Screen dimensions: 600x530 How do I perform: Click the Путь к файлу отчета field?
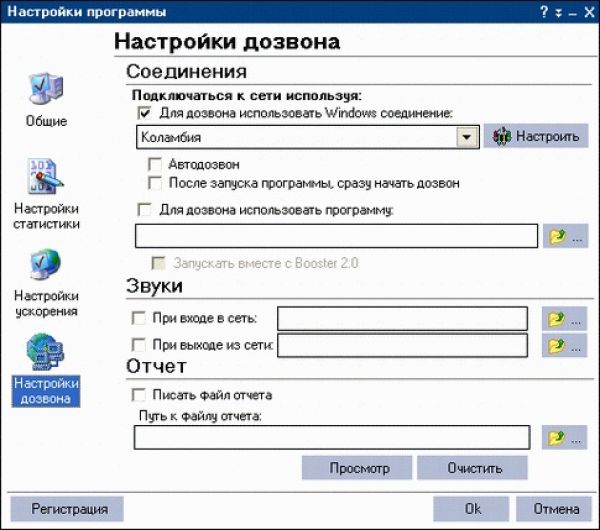coord(332,437)
